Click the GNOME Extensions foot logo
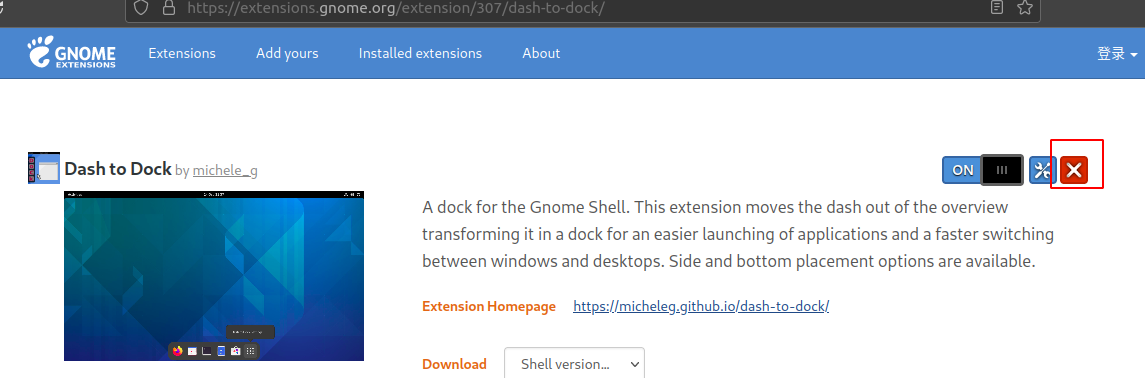 72,53
